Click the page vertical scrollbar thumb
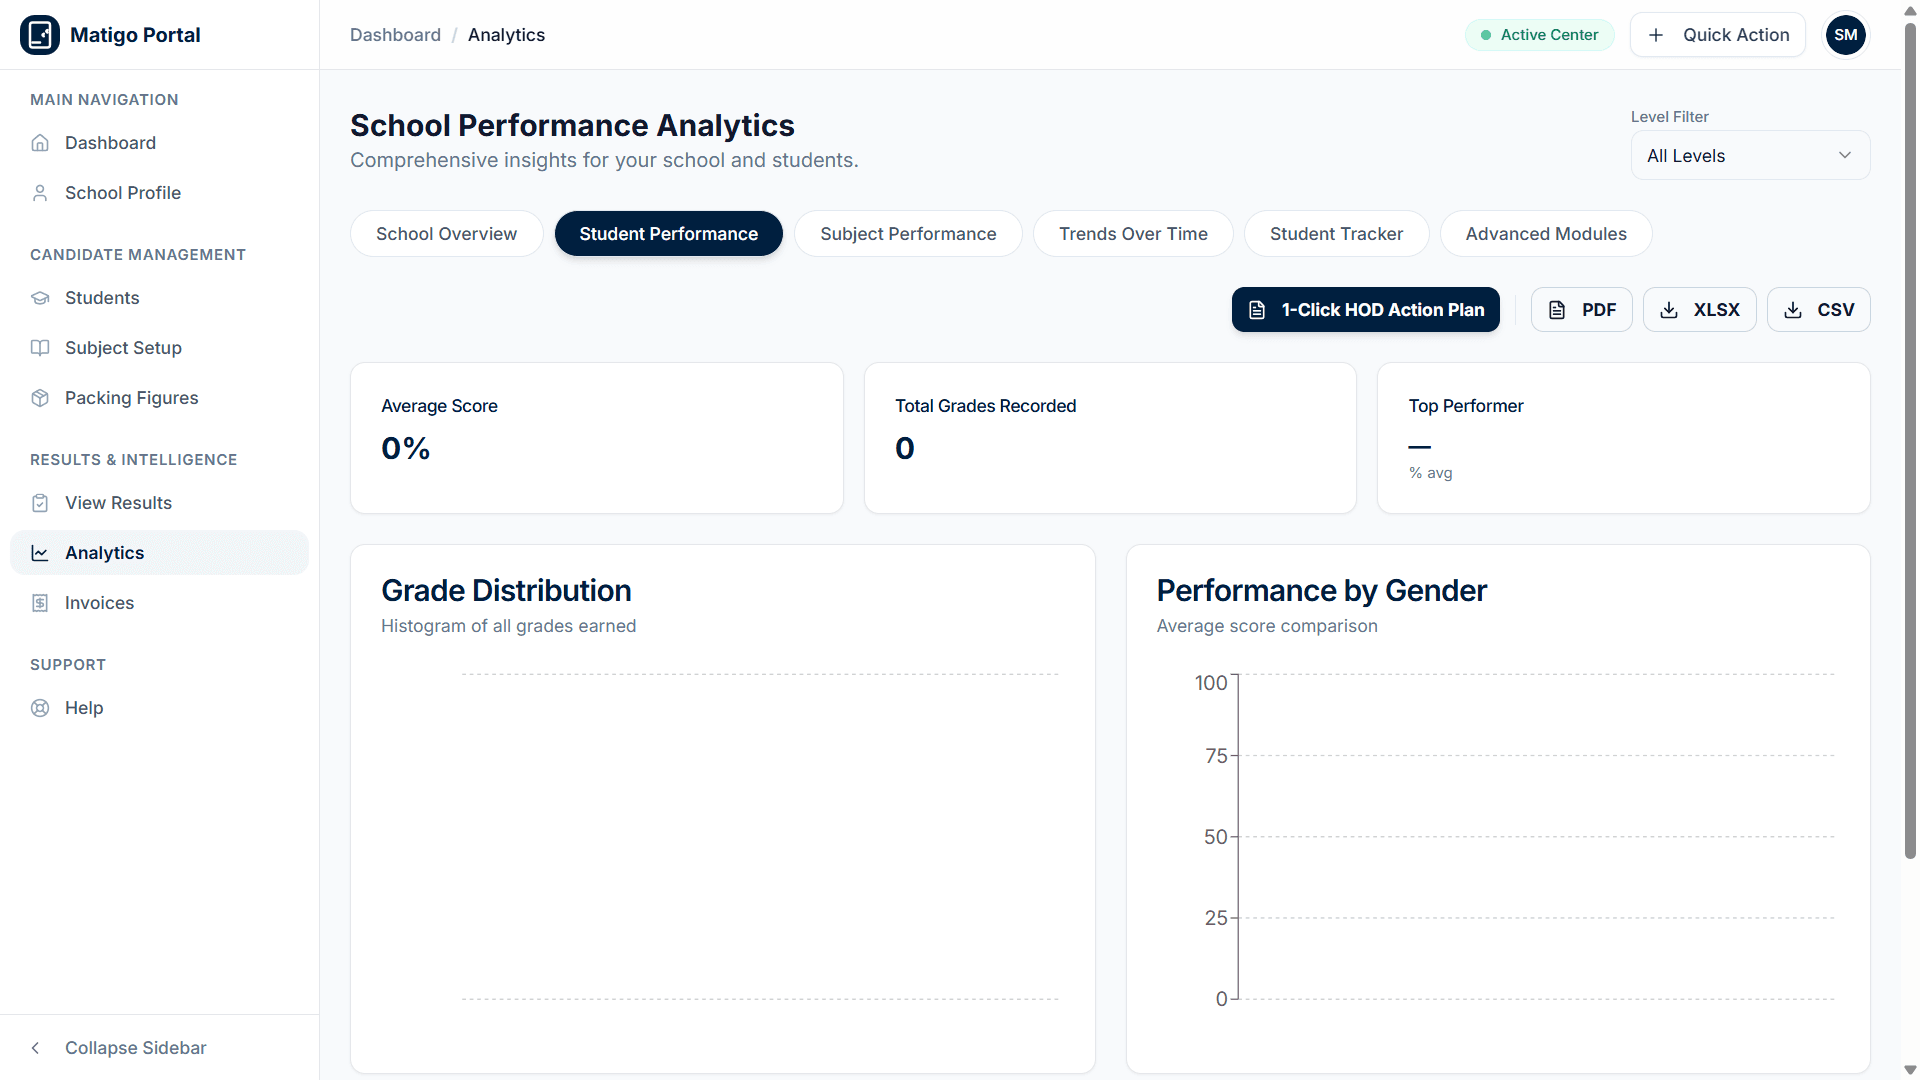Viewport: 1920px width, 1080px height. coord(1910,440)
